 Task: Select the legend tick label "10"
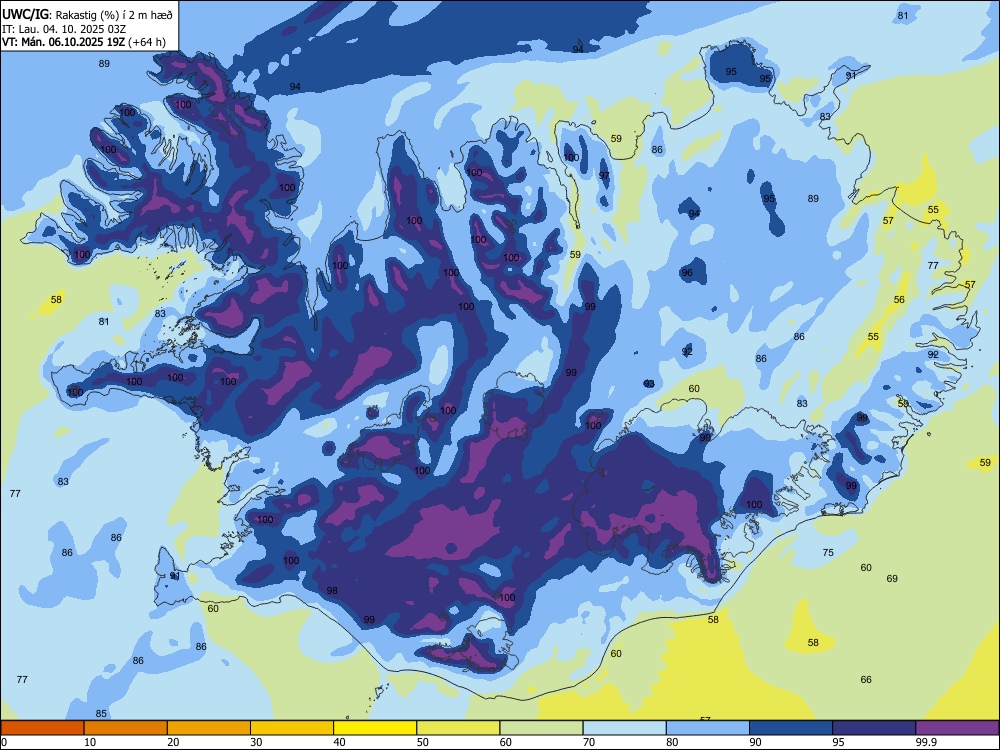(90, 742)
